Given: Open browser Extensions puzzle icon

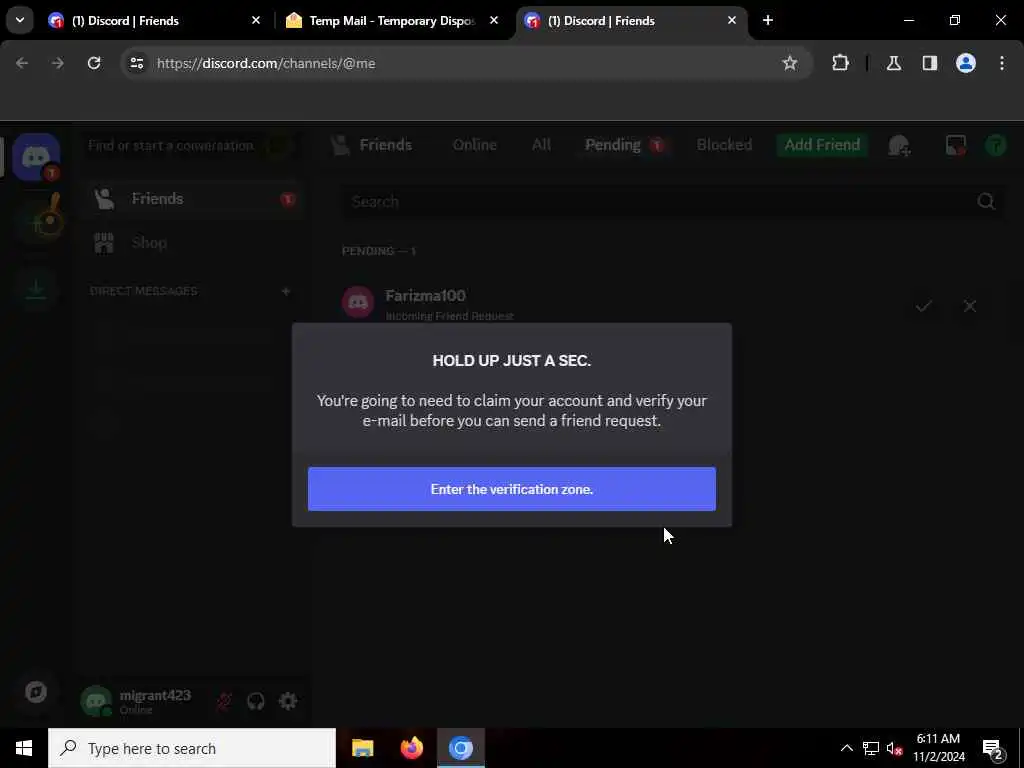Looking at the screenshot, I should pyautogui.click(x=840, y=63).
